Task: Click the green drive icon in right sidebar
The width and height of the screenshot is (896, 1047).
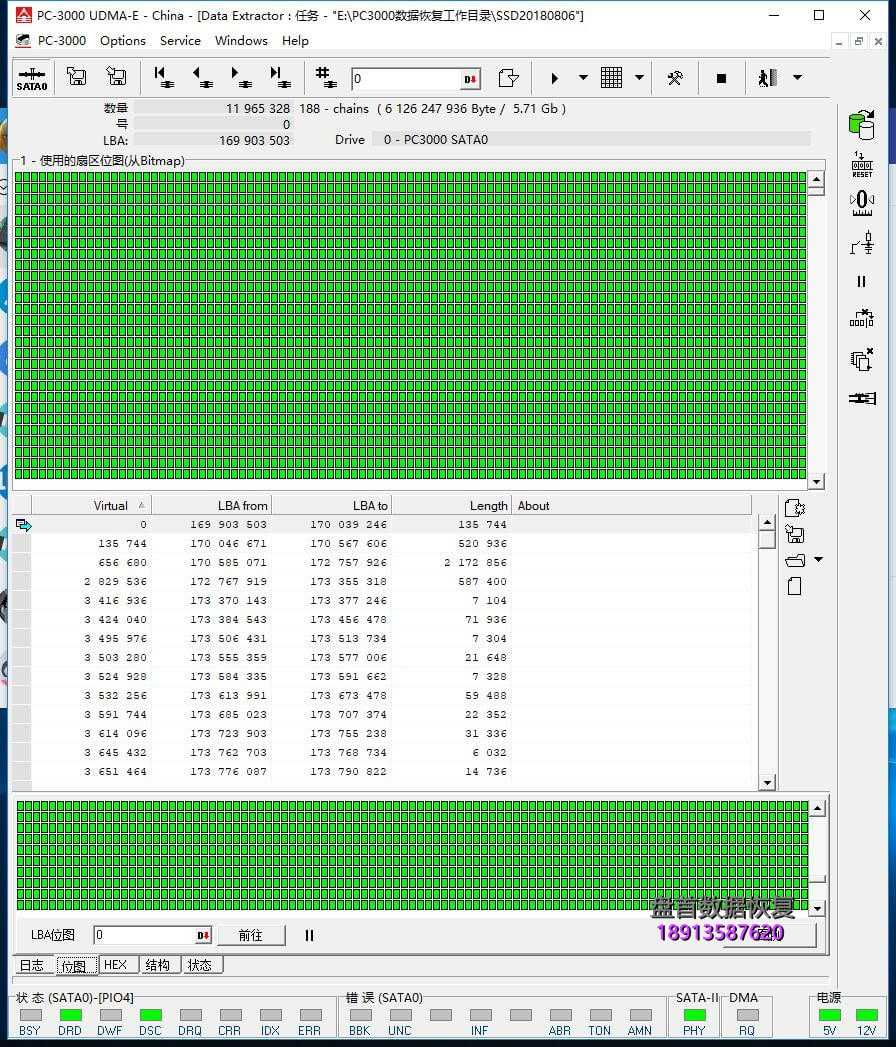Action: point(860,124)
